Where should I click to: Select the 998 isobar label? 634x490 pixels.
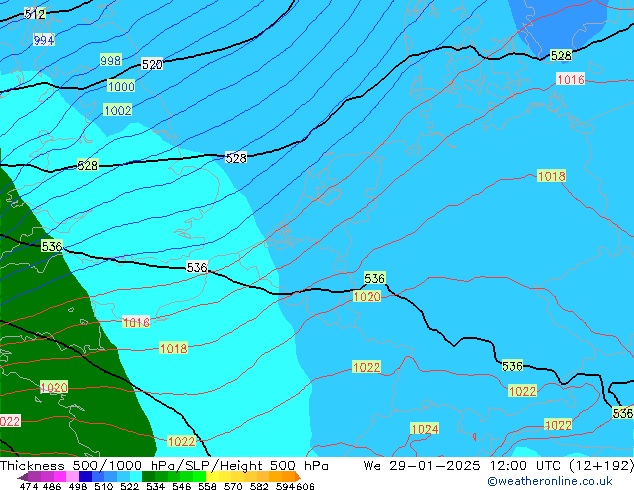[110, 61]
